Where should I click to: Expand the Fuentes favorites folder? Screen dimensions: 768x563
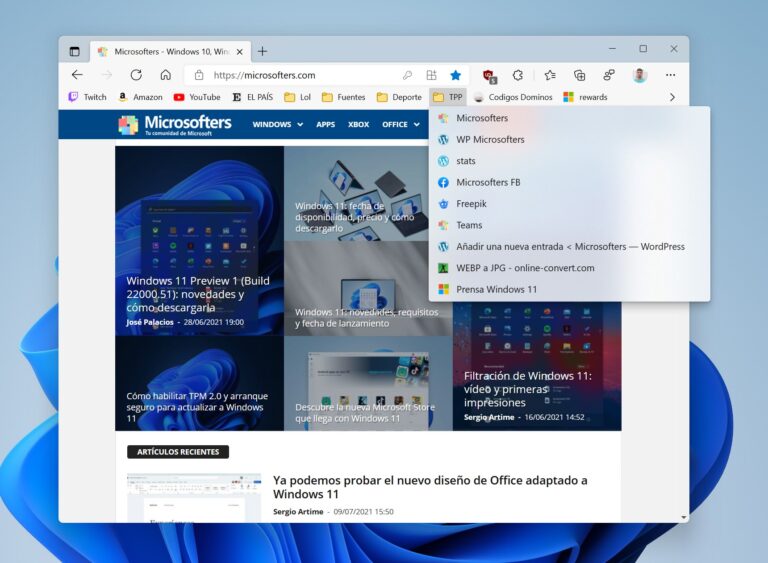tap(344, 97)
